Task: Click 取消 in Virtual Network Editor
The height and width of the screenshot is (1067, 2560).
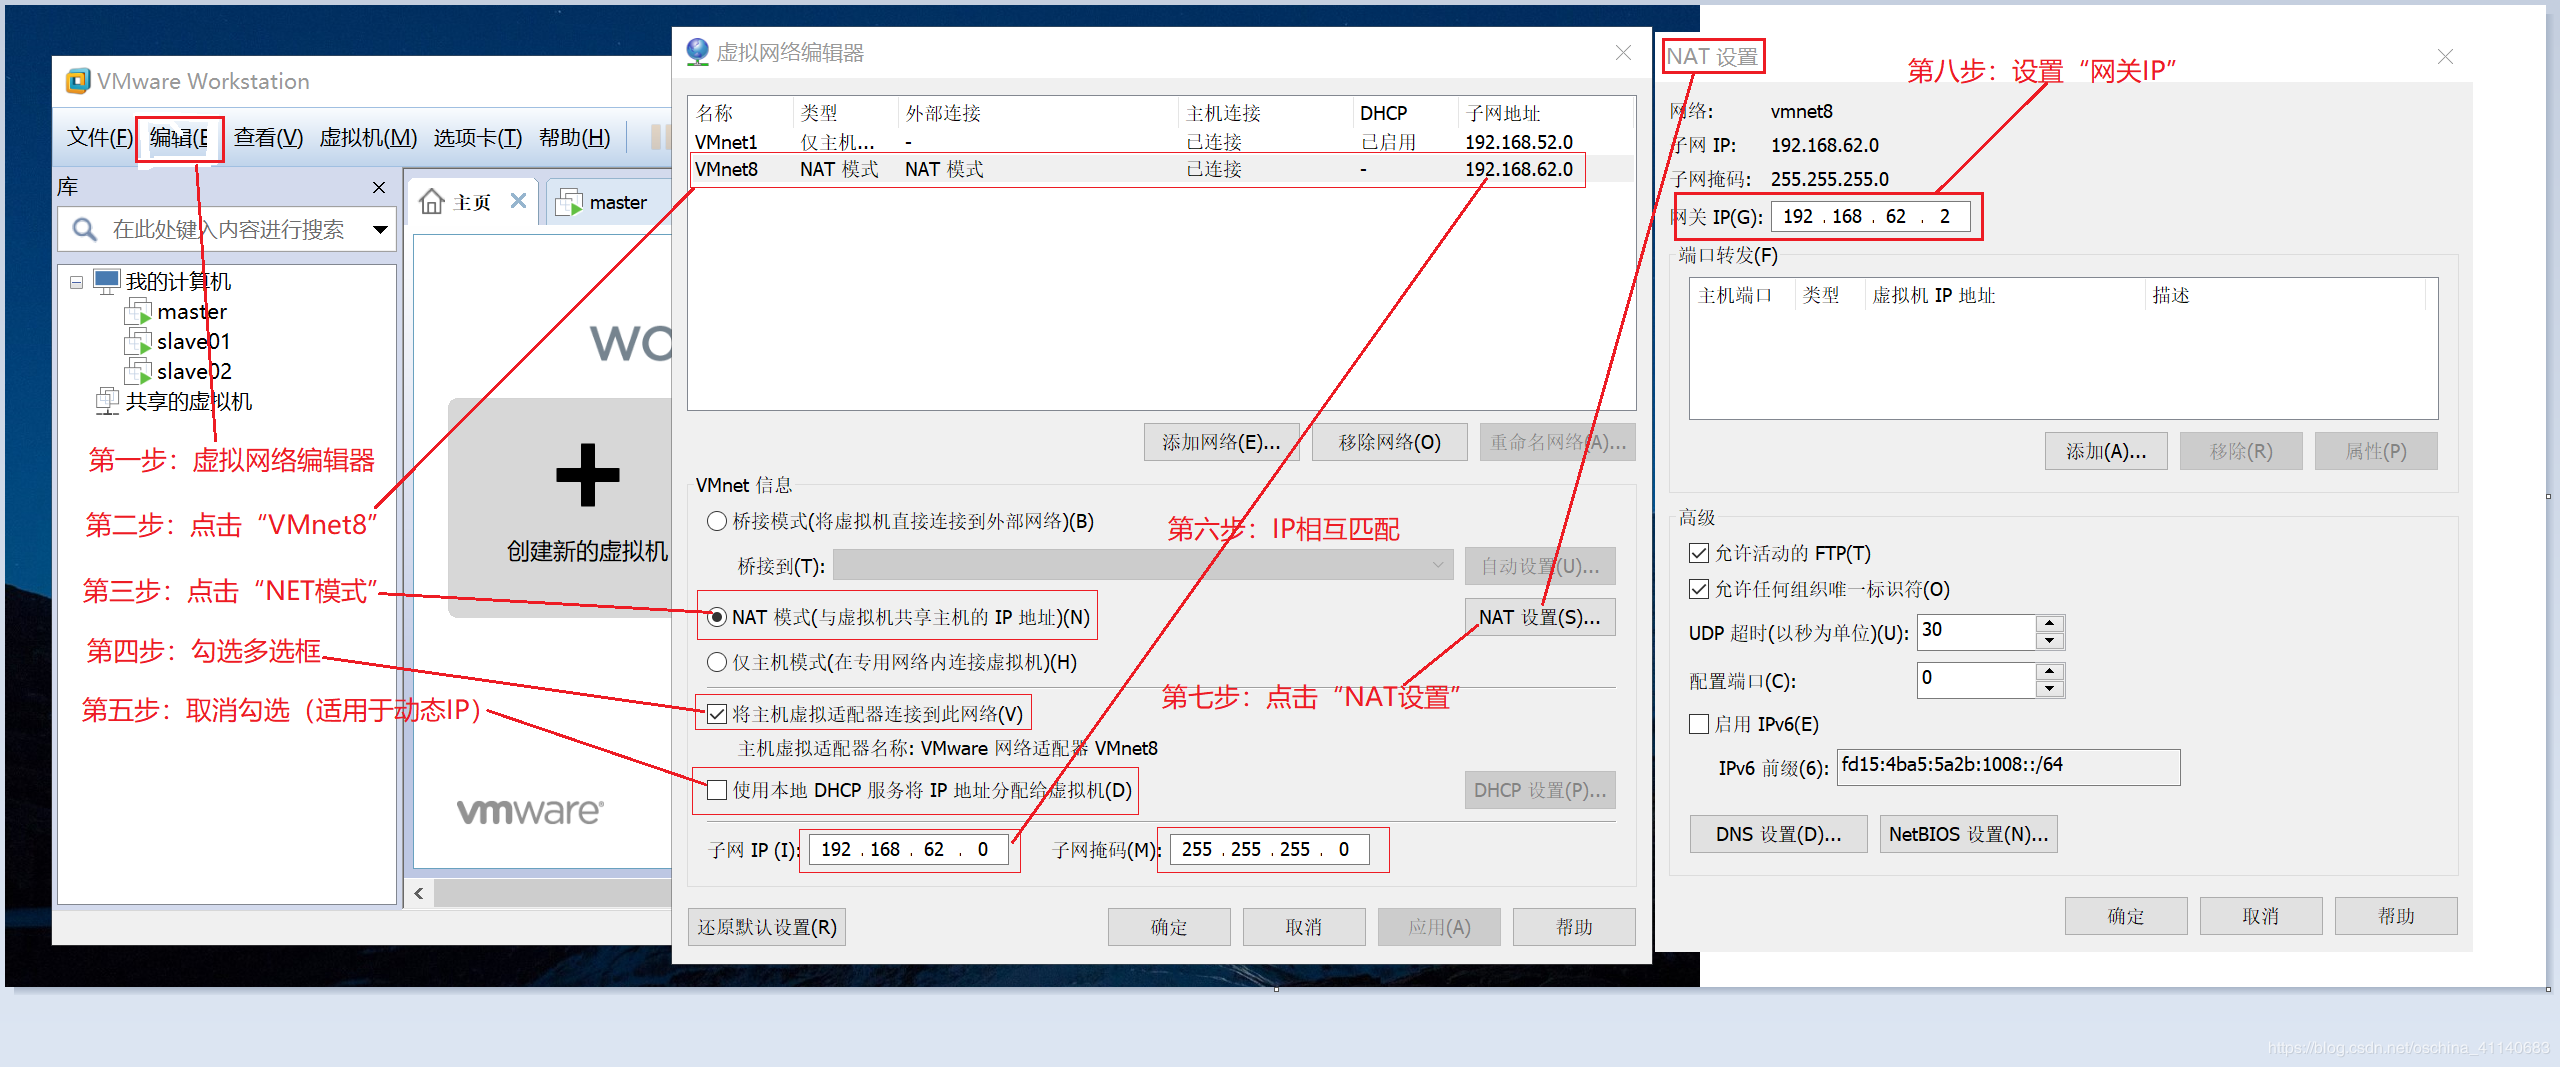Action: (1304, 927)
